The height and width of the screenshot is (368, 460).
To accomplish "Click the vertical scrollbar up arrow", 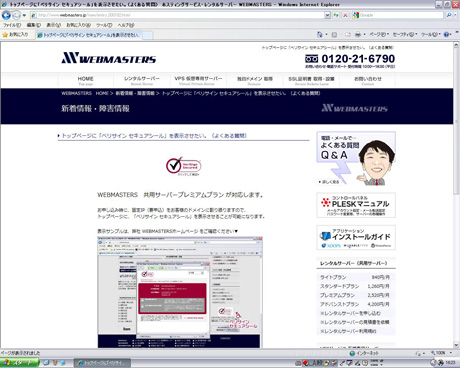I will tap(456, 45).
